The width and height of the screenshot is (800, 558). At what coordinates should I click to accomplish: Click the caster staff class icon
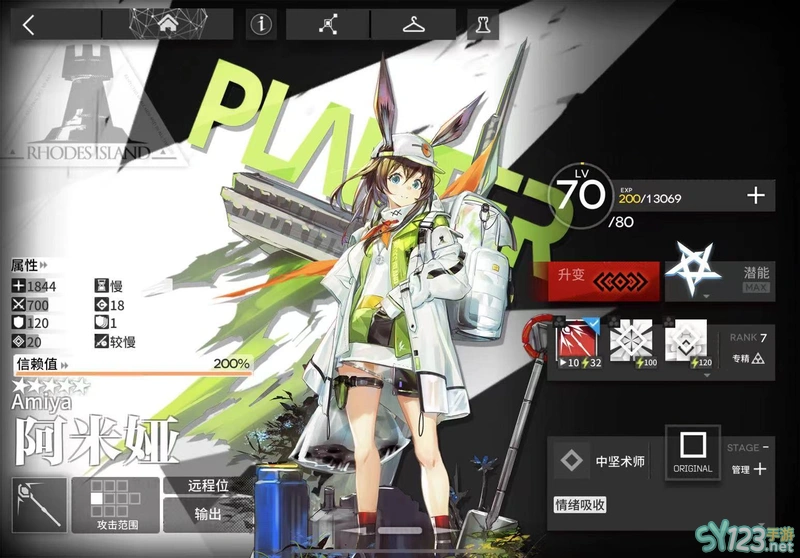(x=40, y=504)
